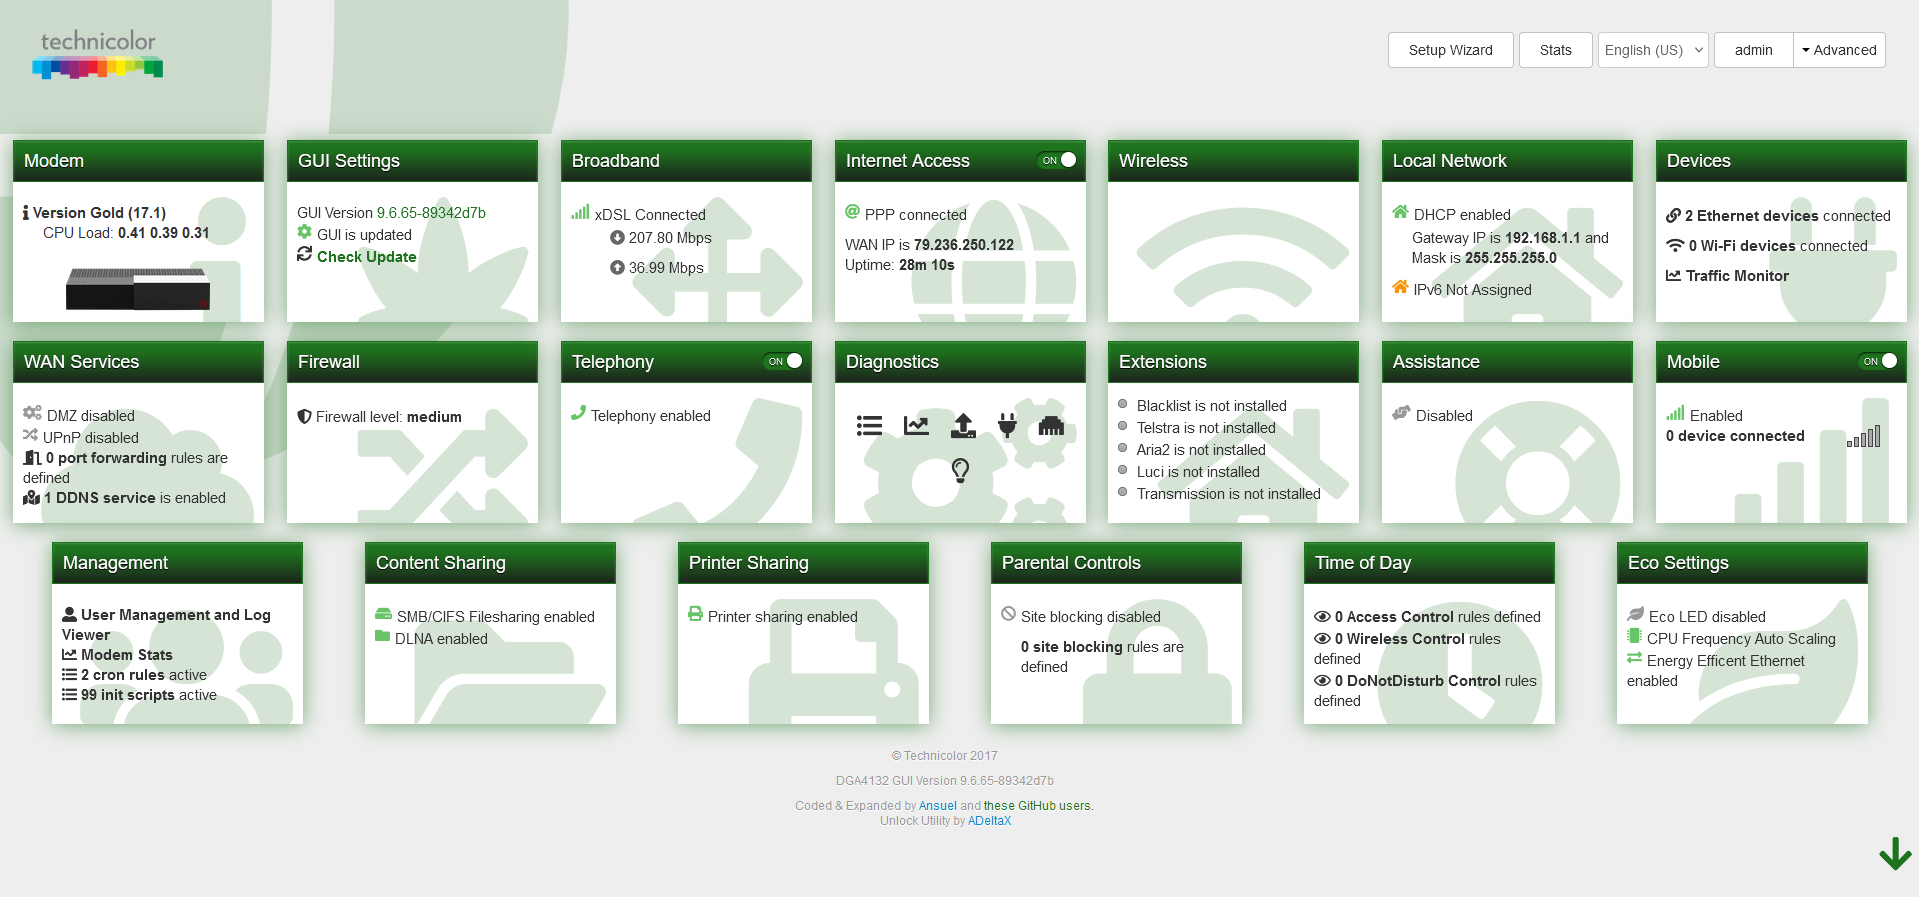
Task: Click the house icon beside DHCP enabled
Action: point(1400,212)
